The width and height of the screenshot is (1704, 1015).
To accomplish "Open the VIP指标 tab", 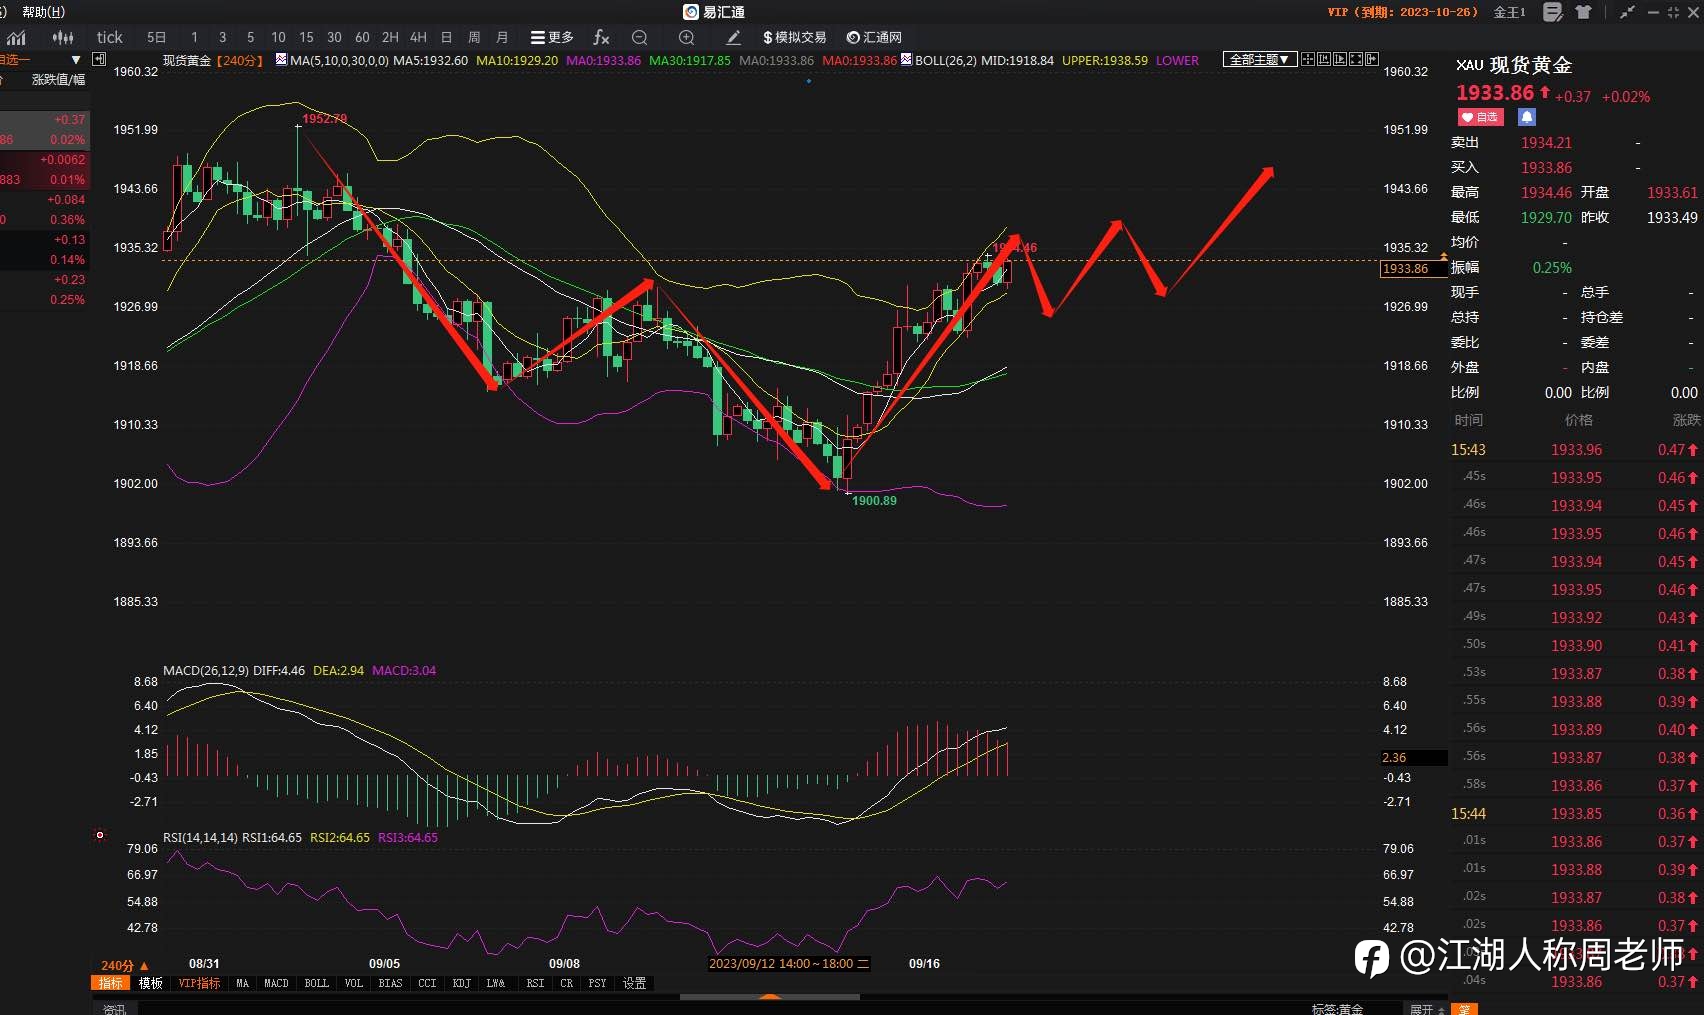I will [x=199, y=984].
